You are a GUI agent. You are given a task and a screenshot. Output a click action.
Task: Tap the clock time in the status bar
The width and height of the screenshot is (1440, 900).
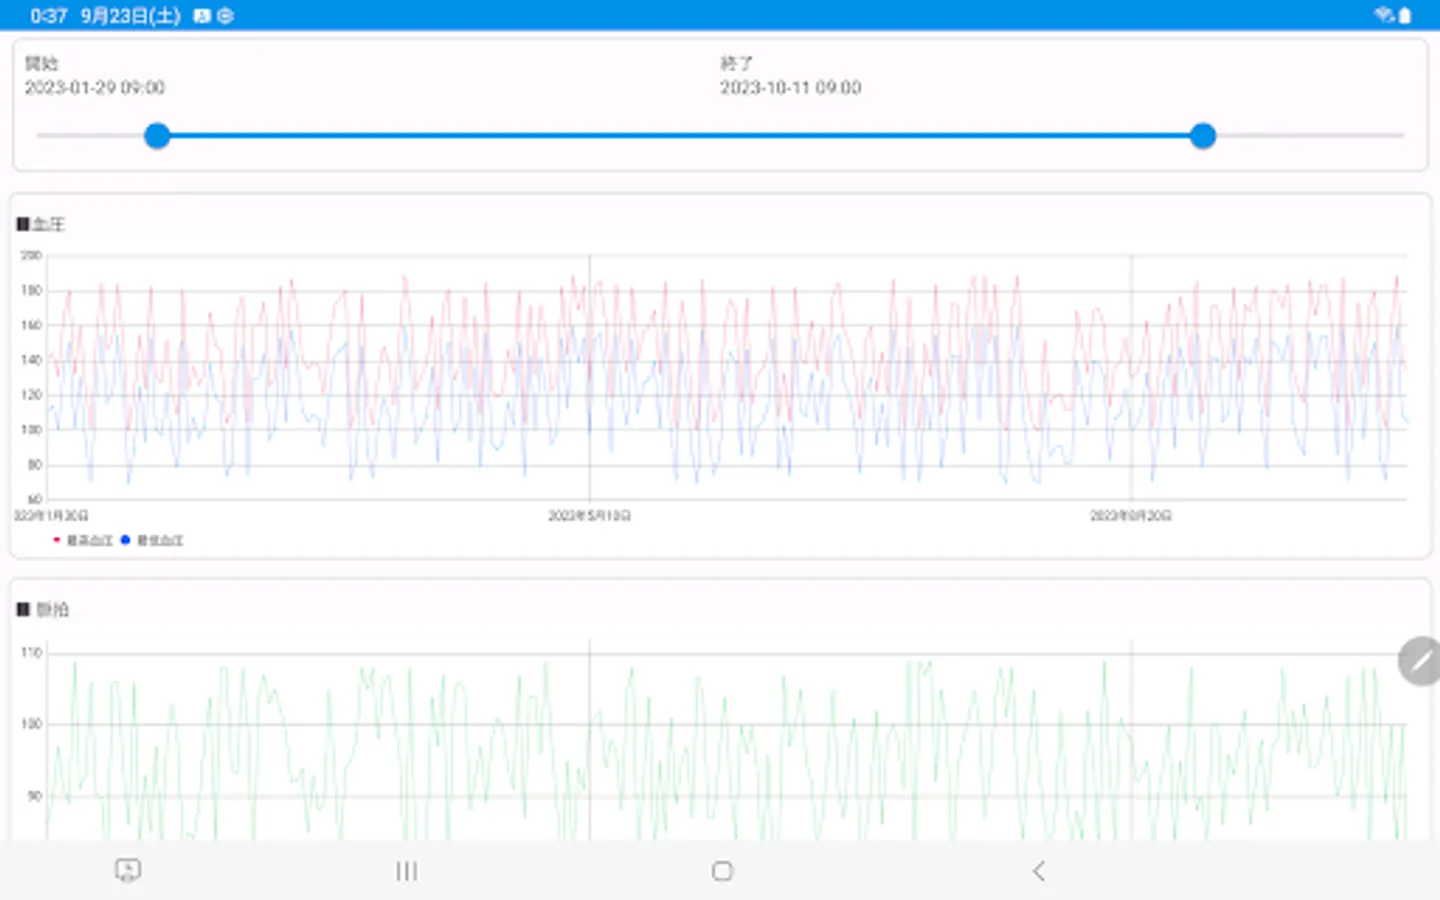(49, 15)
